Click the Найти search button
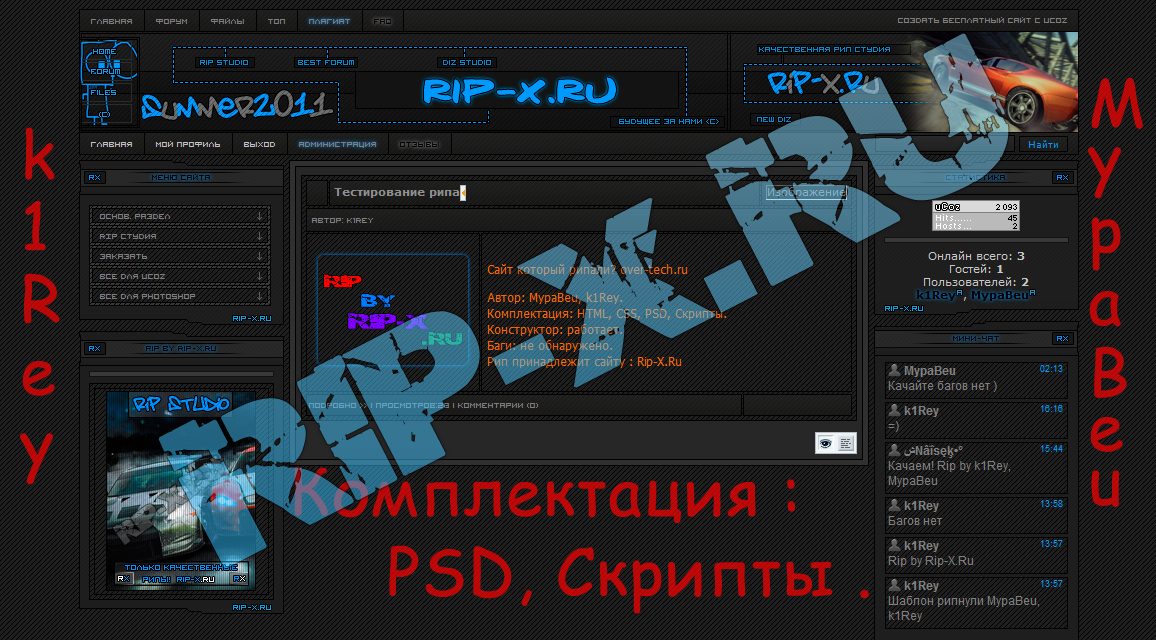Viewport: 1156px width, 640px height. (1043, 145)
